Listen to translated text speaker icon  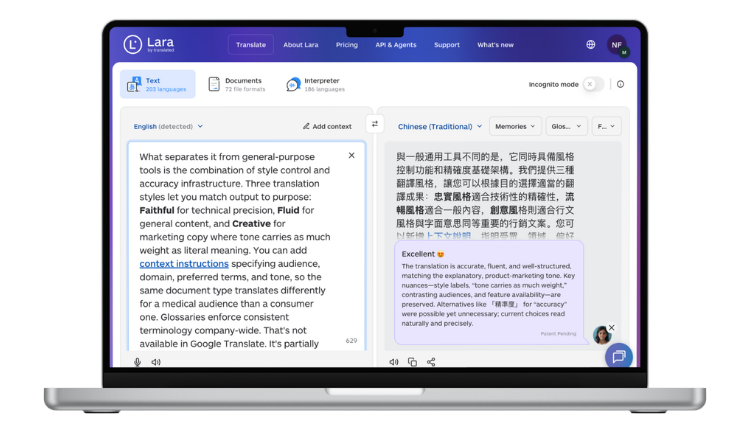(x=393, y=362)
